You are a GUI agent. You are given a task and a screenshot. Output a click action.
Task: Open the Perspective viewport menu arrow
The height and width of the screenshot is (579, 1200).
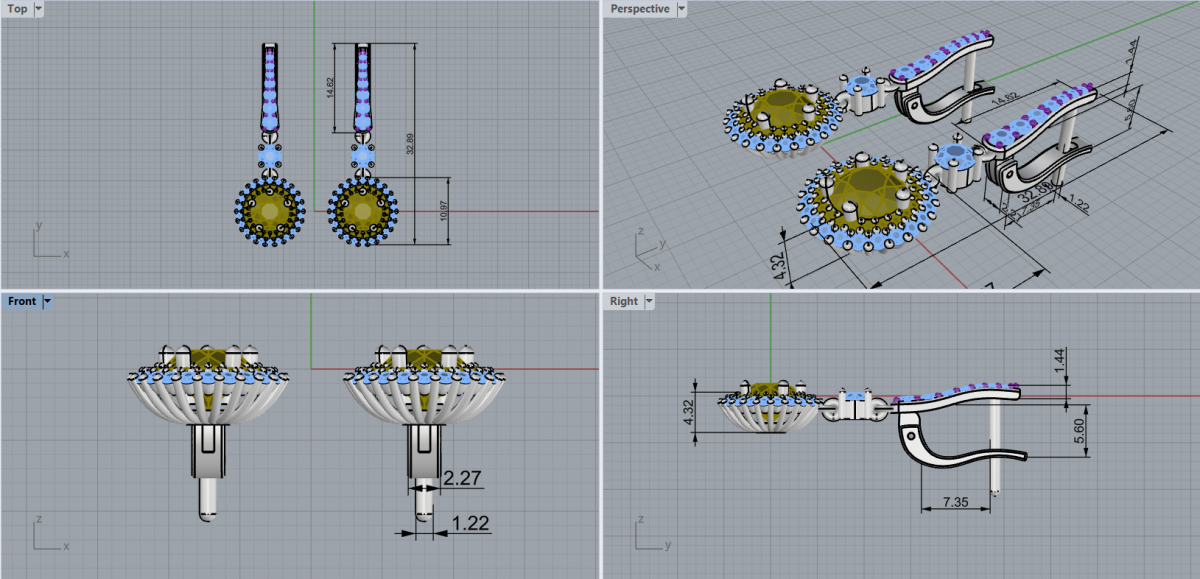pyautogui.click(x=682, y=9)
